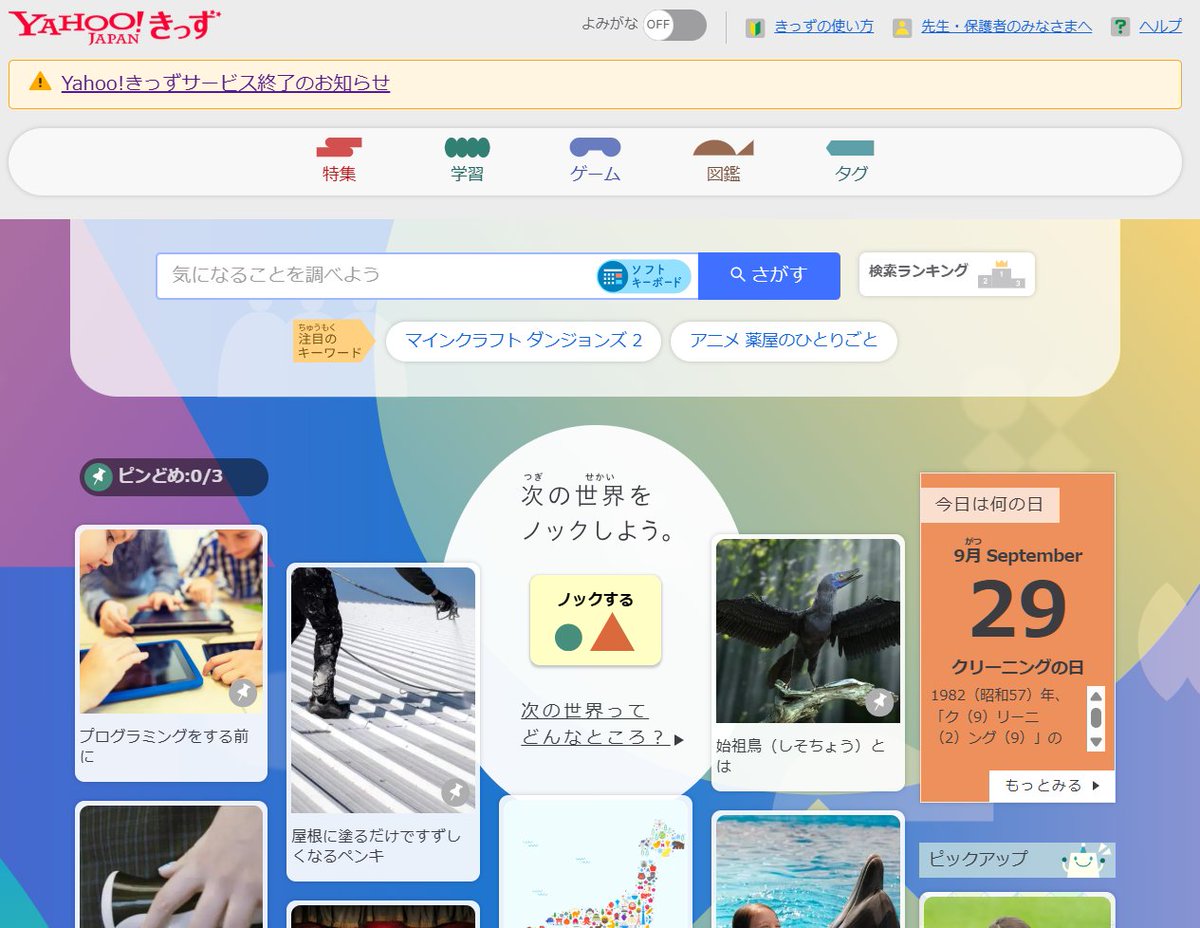The height and width of the screenshot is (928, 1200).
Task: Pin the 始祖鳥 card
Action: [x=879, y=703]
